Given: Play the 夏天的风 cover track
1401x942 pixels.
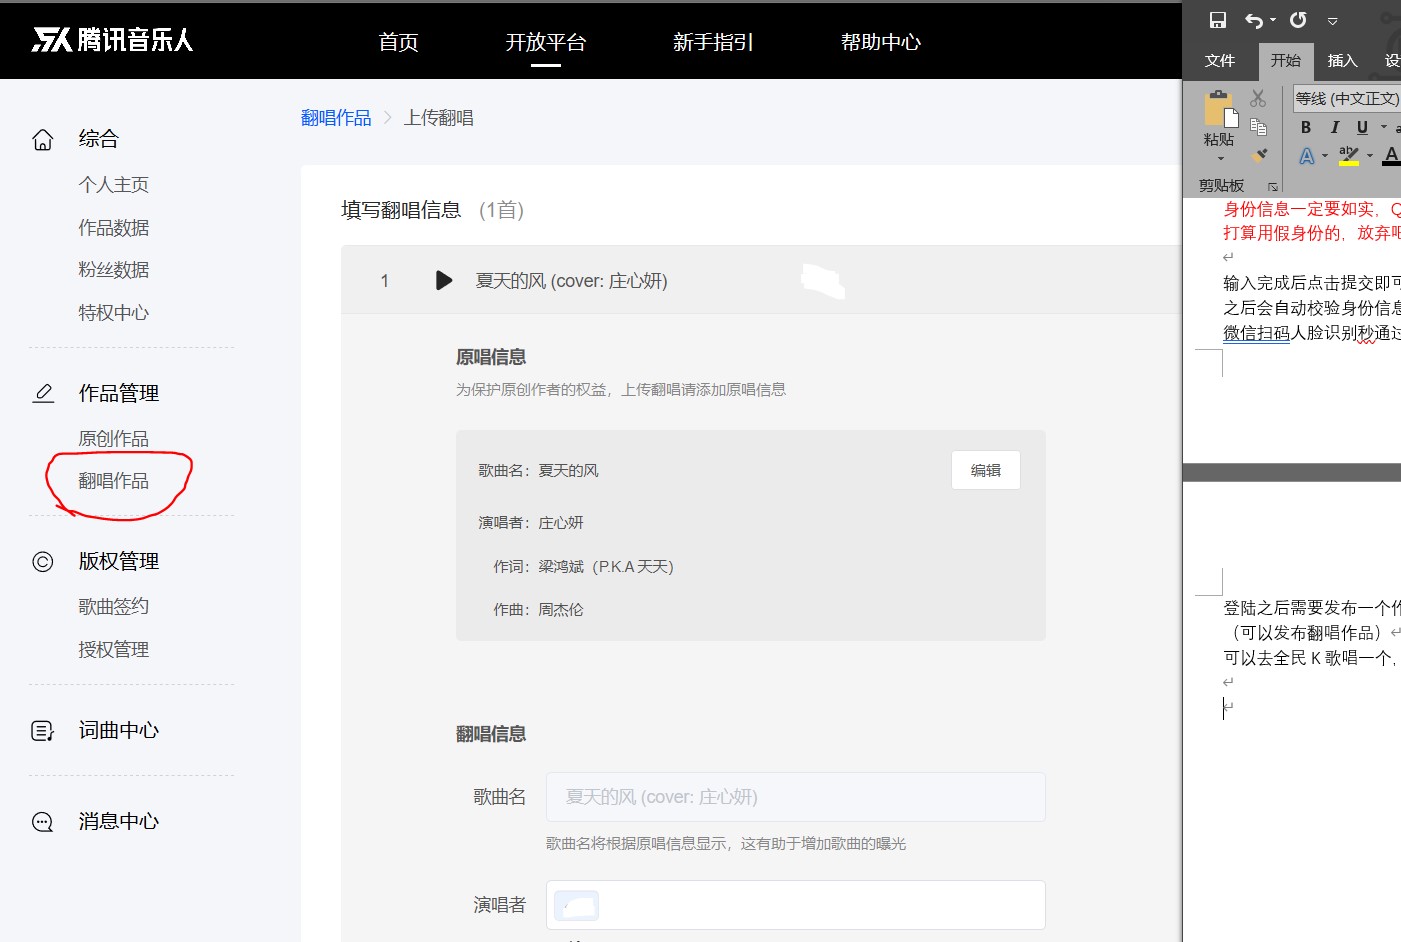Looking at the screenshot, I should (444, 280).
